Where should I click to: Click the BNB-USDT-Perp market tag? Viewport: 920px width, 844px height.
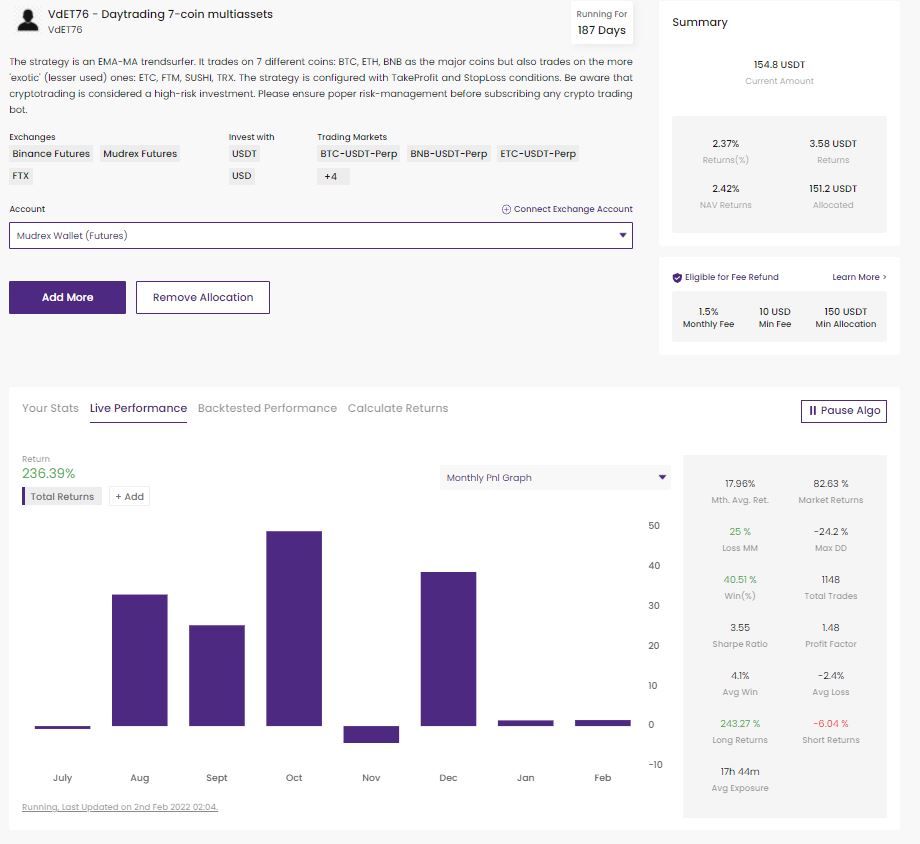[x=449, y=154]
